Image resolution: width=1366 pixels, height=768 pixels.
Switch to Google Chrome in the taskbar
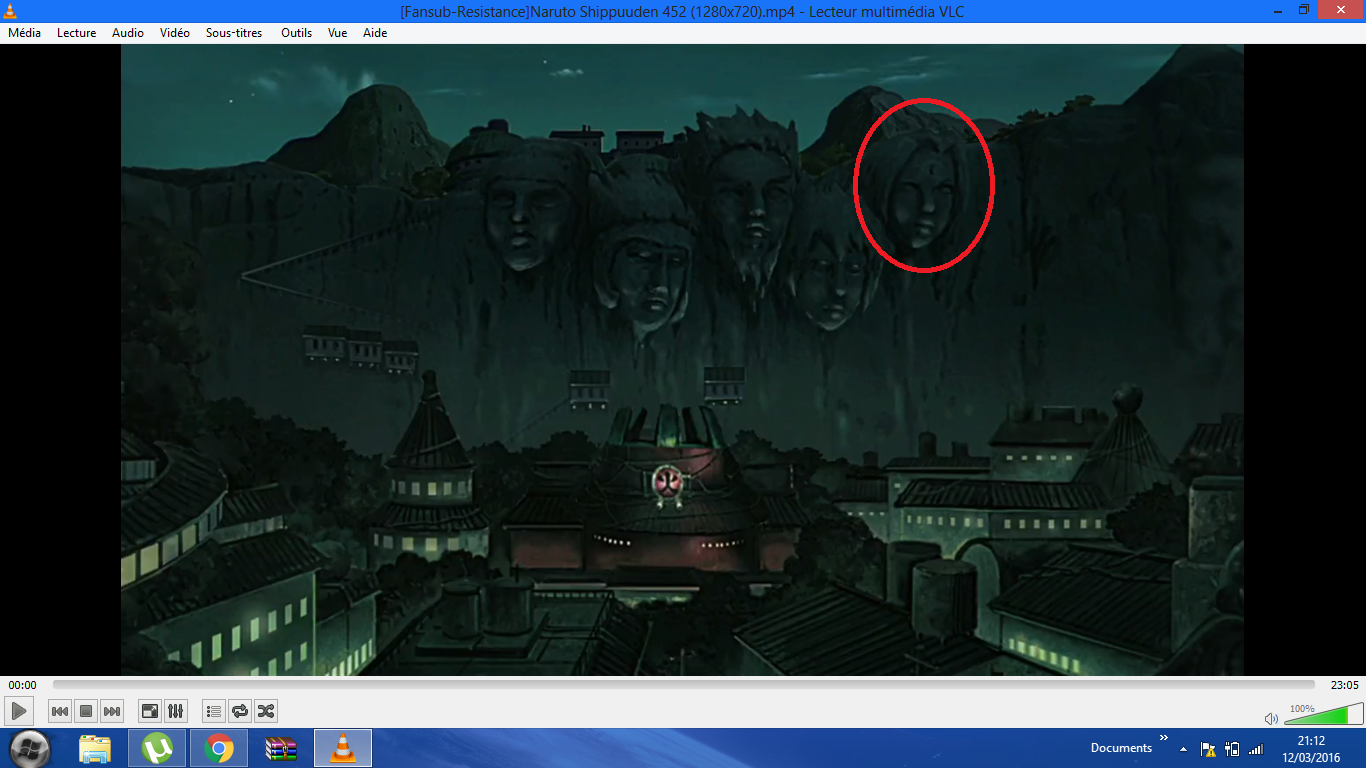click(219, 748)
